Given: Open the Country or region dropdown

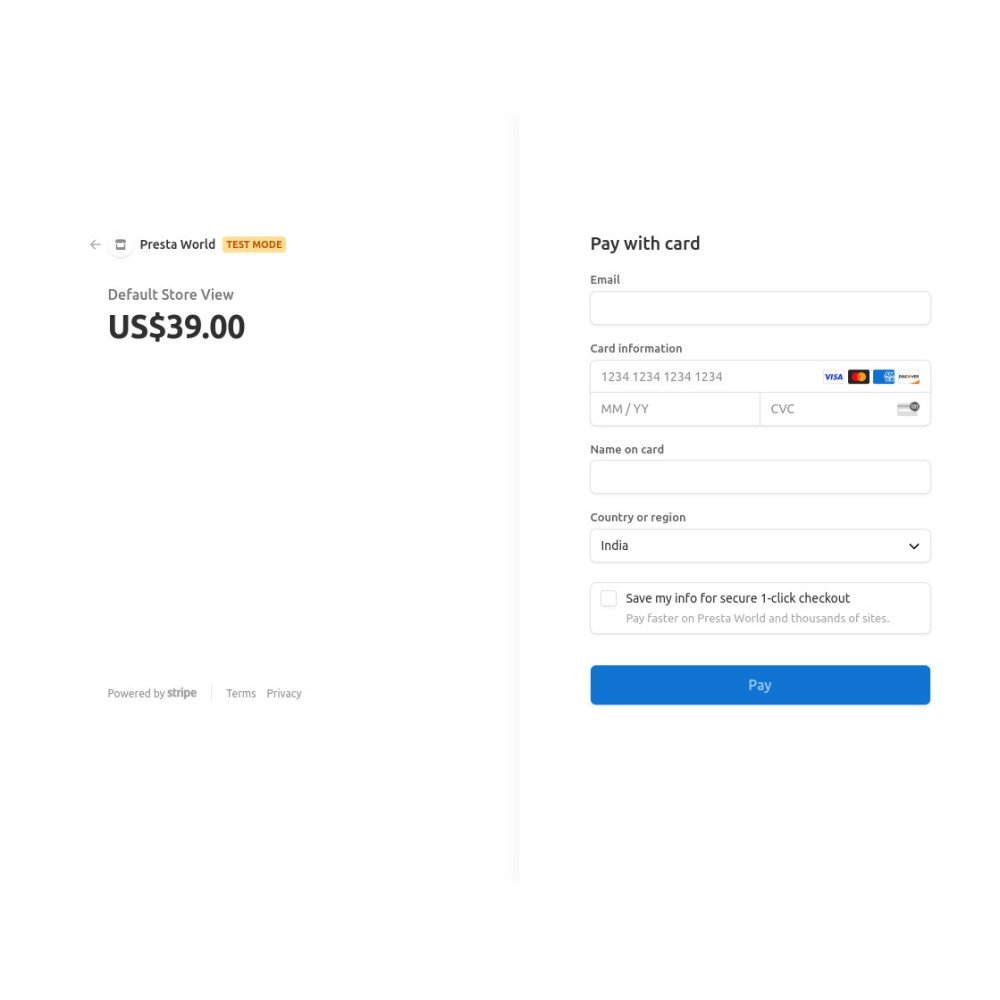Looking at the screenshot, I should 760,546.
